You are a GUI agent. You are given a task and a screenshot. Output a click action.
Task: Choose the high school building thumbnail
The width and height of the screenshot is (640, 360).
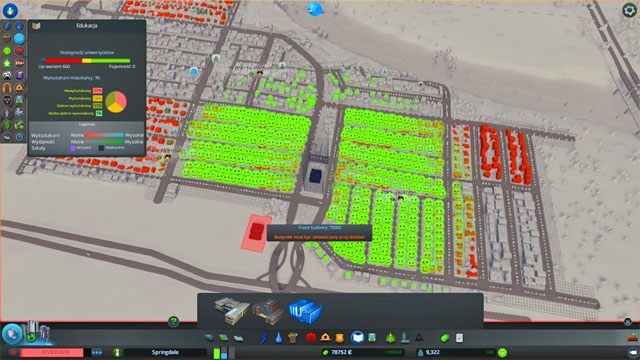click(268, 312)
